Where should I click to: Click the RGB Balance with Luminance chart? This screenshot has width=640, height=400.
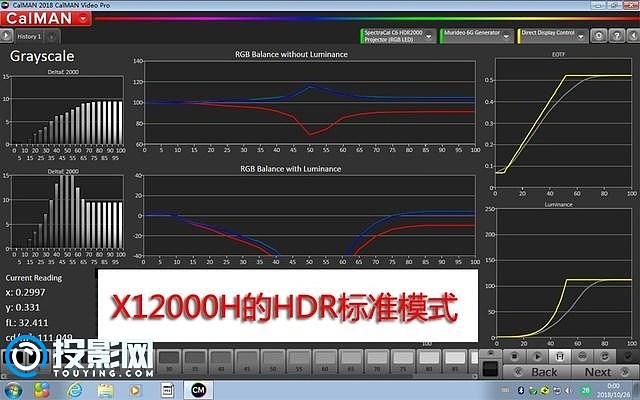click(310, 216)
